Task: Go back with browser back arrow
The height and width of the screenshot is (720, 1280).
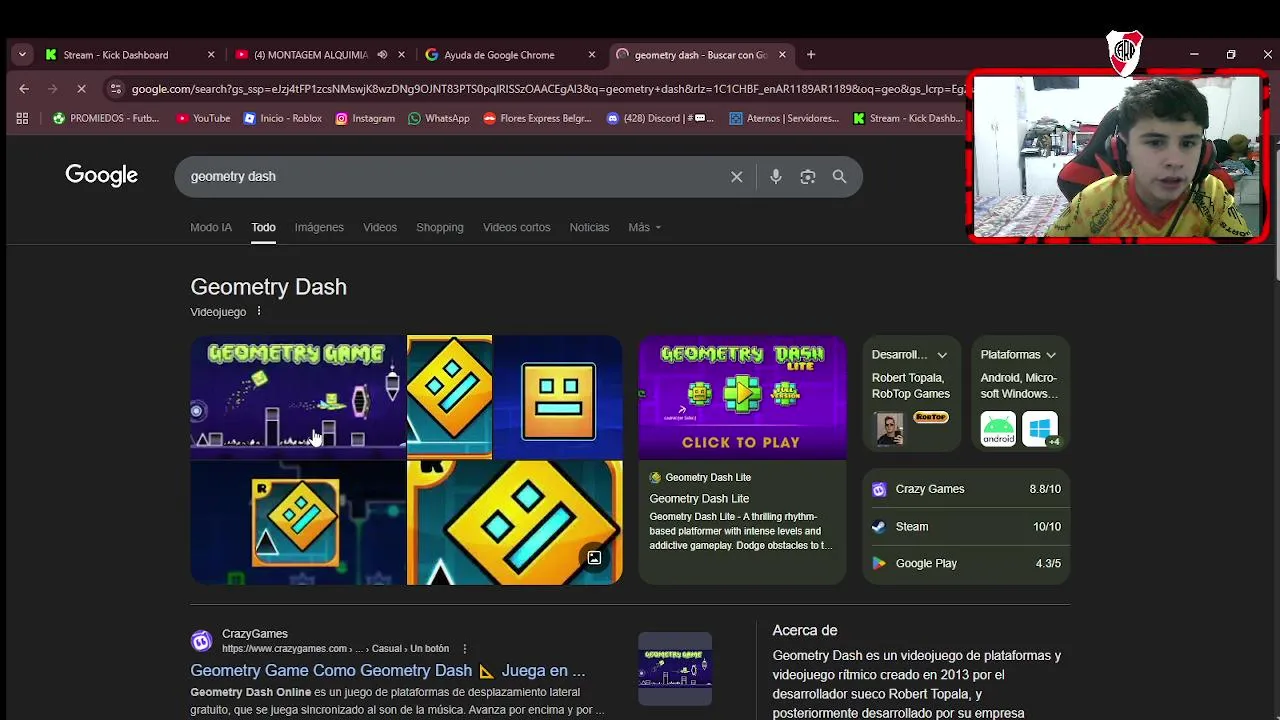Action: tap(24, 89)
